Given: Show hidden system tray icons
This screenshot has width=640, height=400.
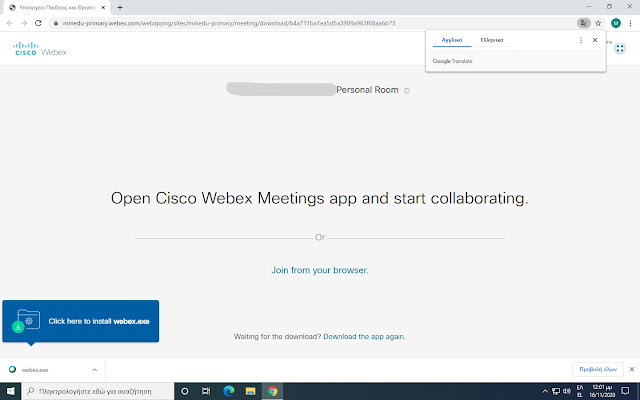Looking at the screenshot, I should coord(544,391).
